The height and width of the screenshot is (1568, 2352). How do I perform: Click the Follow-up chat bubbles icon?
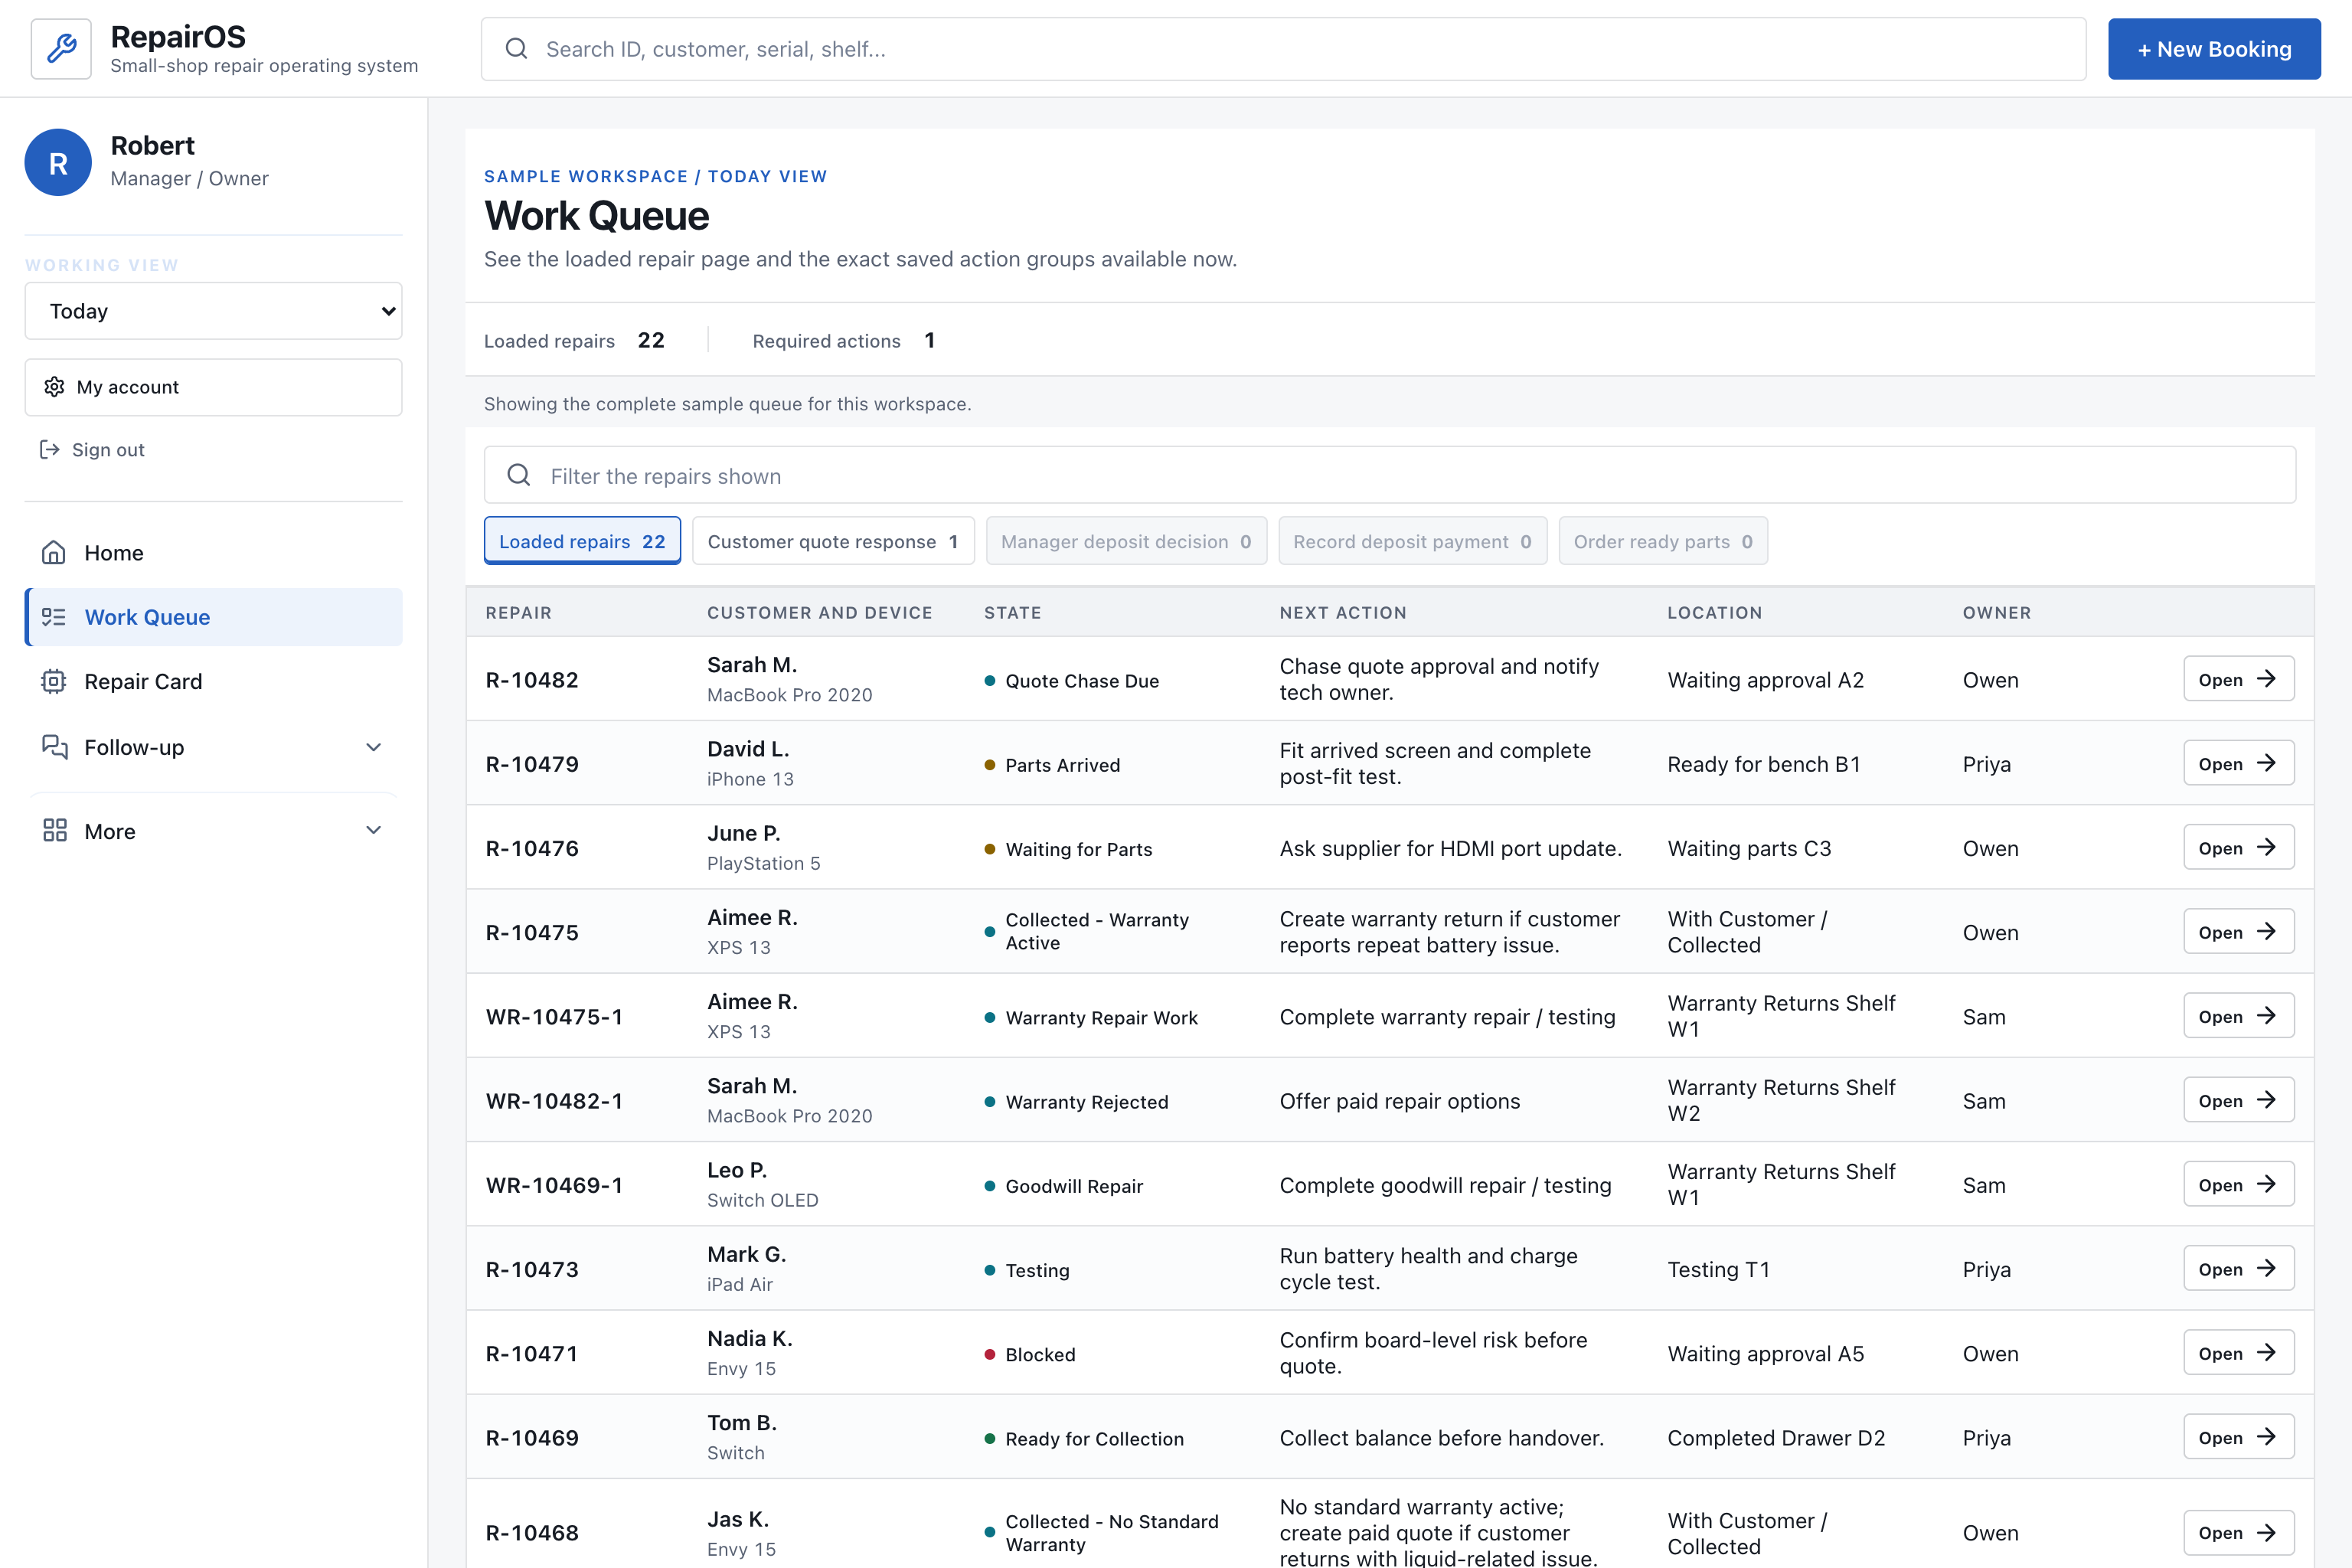(54, 747)
